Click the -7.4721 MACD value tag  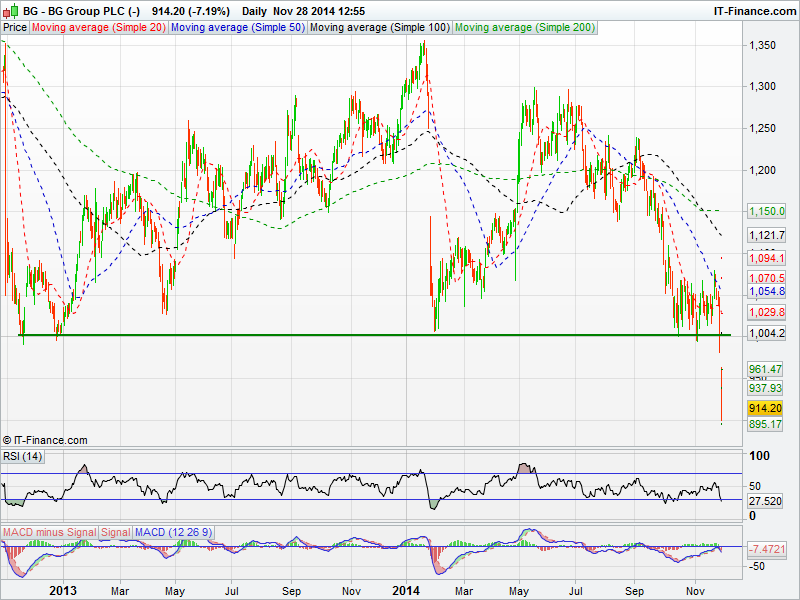tap(768, 550)
